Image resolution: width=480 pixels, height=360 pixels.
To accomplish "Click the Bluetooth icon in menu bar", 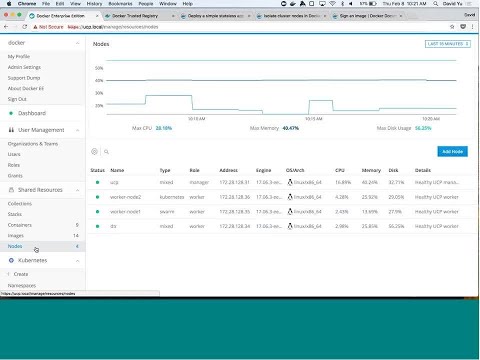I will pyautogui.click(x=342, y=4).
